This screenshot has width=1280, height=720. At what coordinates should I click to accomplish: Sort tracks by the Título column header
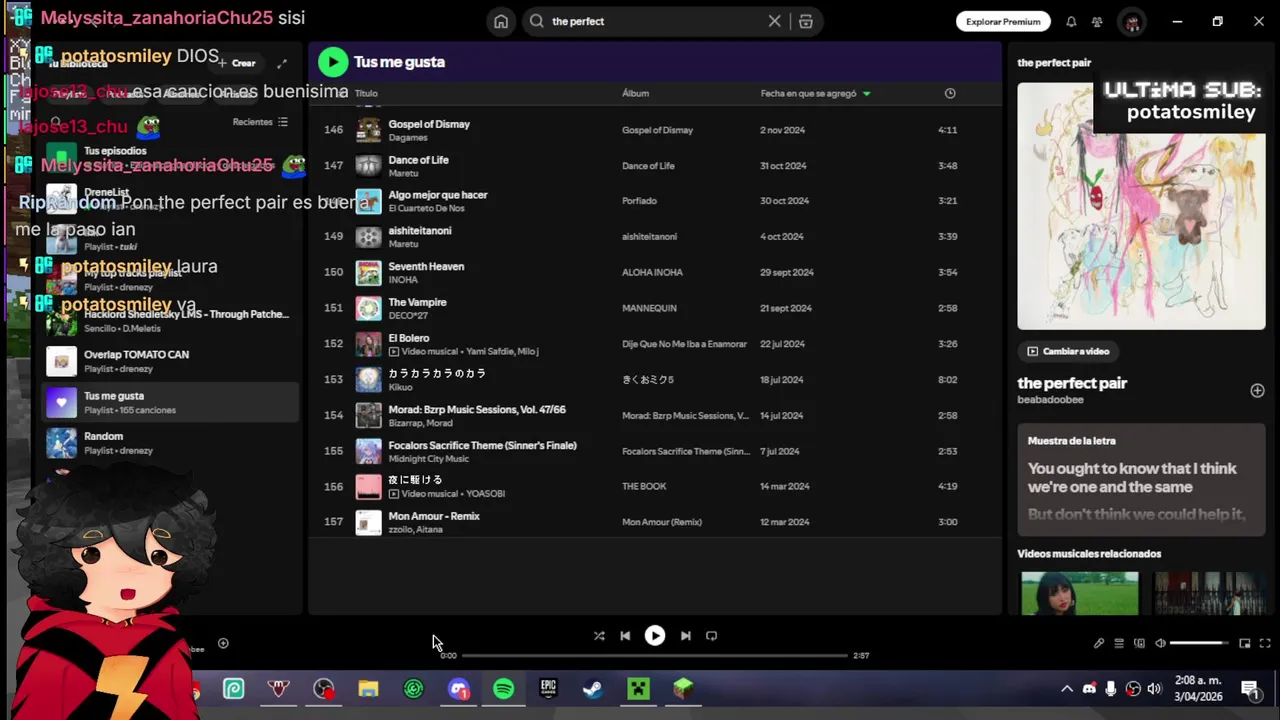pos(366,93)
